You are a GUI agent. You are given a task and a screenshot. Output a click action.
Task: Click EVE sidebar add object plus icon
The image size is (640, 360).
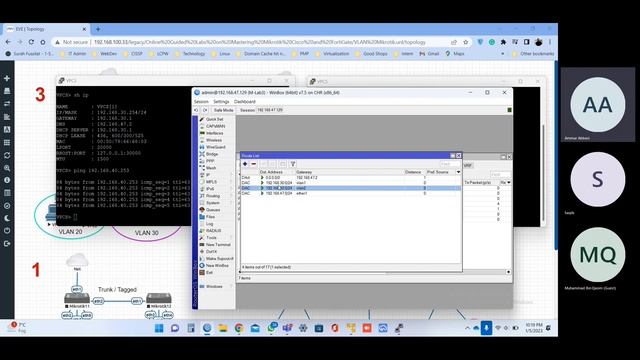pos(7,78)
